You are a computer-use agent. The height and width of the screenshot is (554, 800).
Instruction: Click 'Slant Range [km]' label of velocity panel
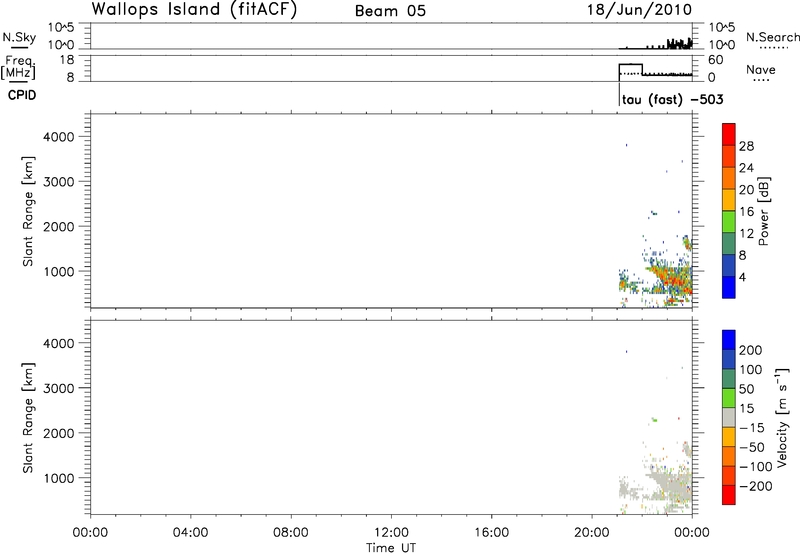click(x=28, y=418)
